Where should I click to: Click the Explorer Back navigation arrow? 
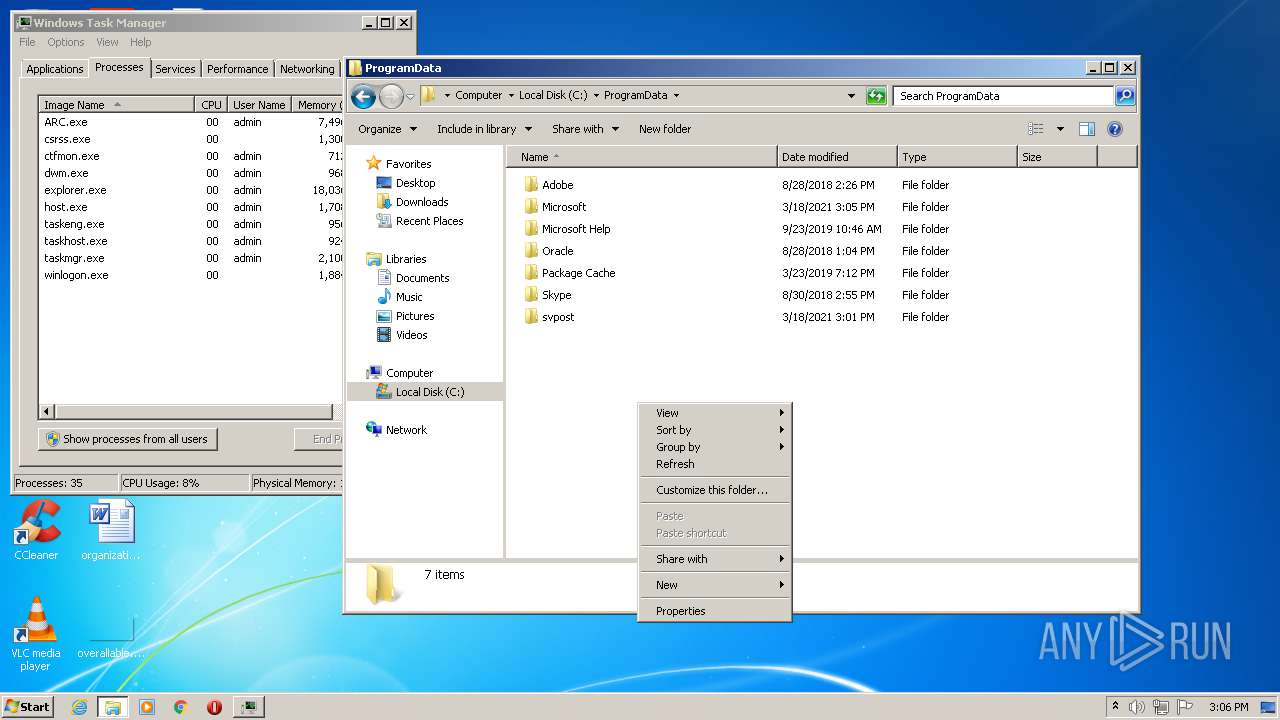point(363,96)
